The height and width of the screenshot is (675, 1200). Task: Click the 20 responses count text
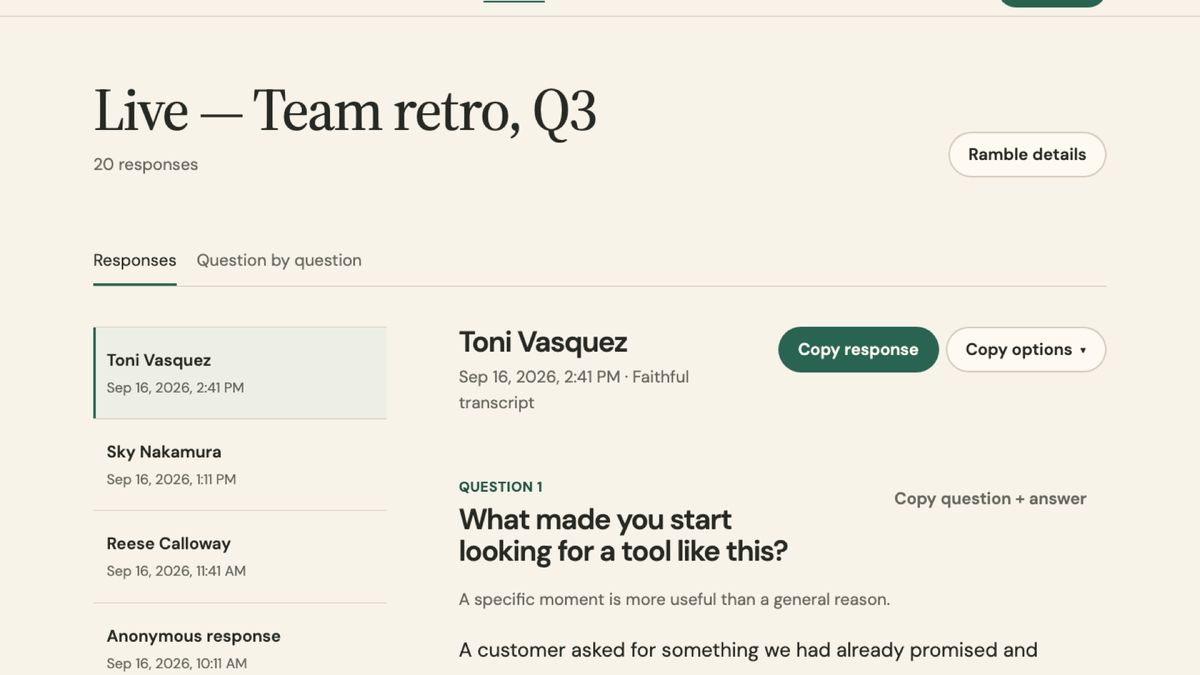point(146,165)
